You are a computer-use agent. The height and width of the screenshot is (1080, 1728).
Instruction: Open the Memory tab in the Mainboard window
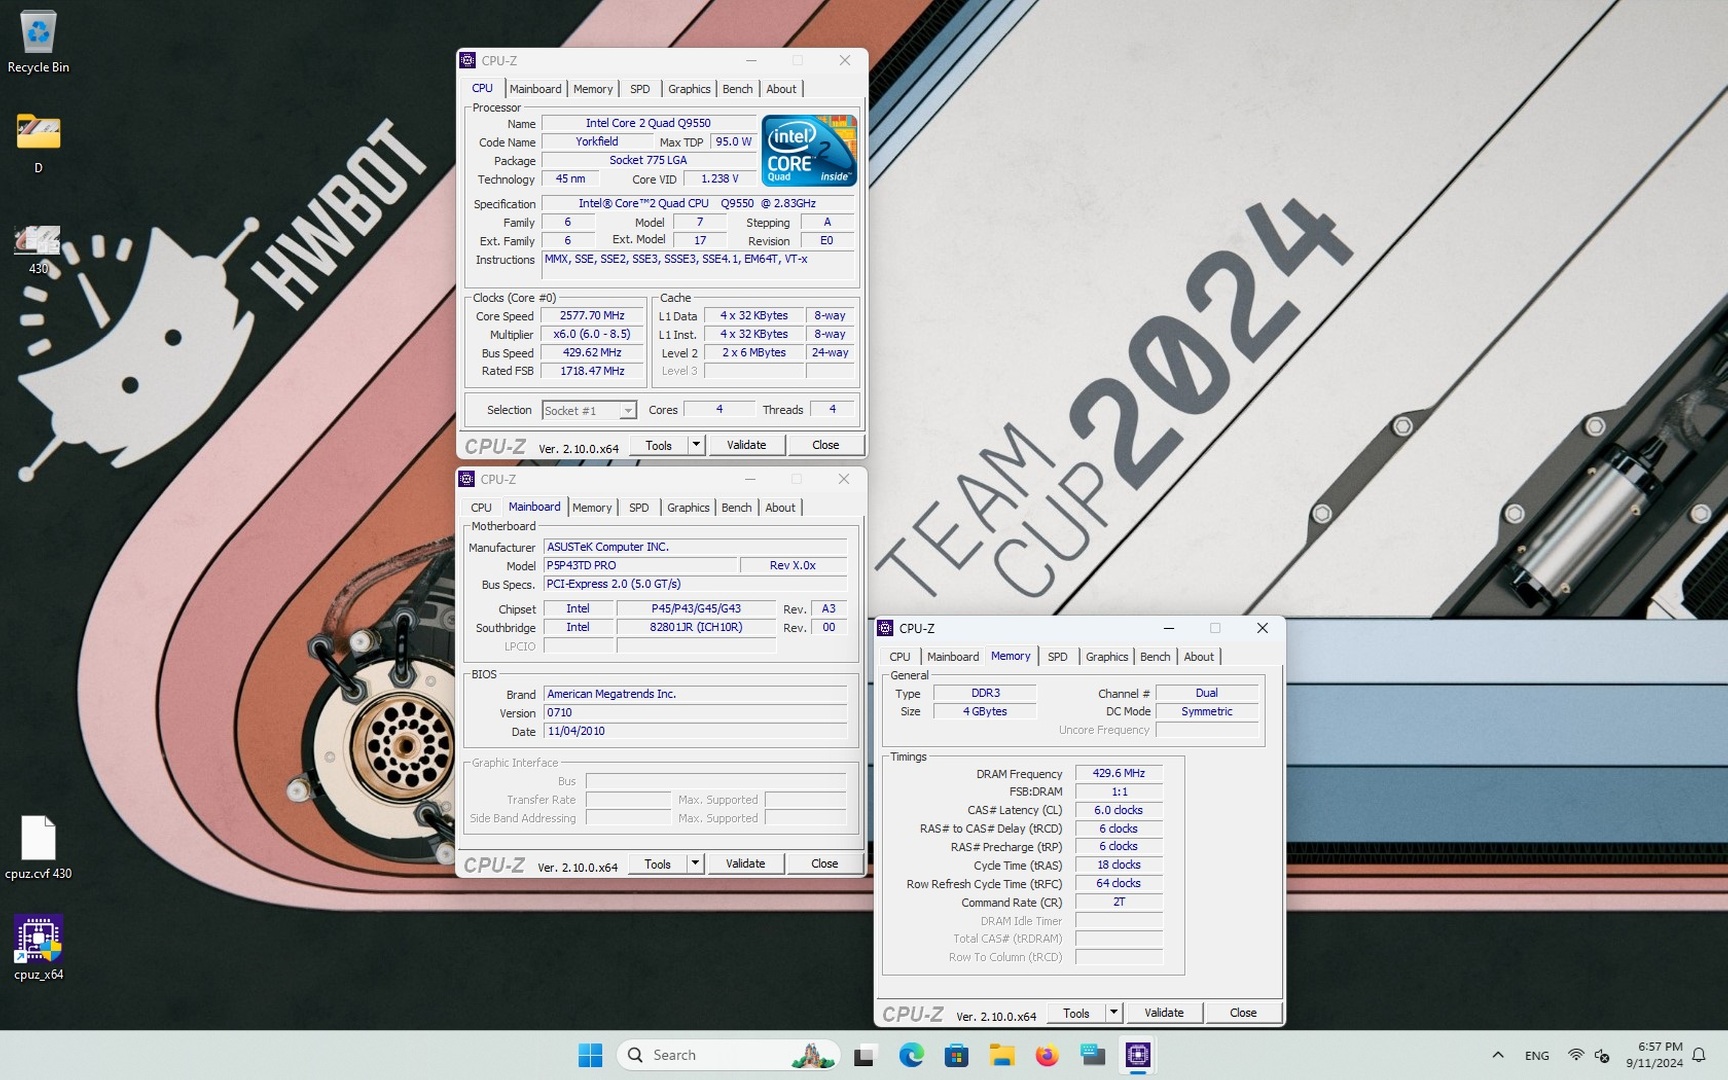click(592, 508)
